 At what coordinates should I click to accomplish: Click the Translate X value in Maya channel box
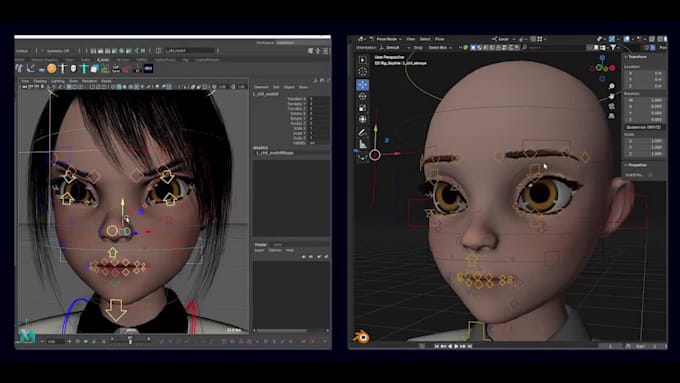[319, 99]
